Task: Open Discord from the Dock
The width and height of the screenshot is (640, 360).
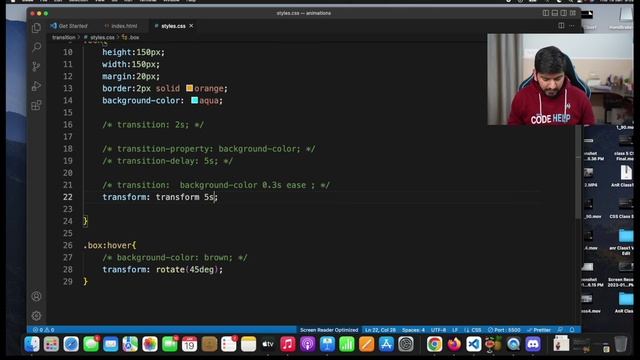Action: click(533, 344)
